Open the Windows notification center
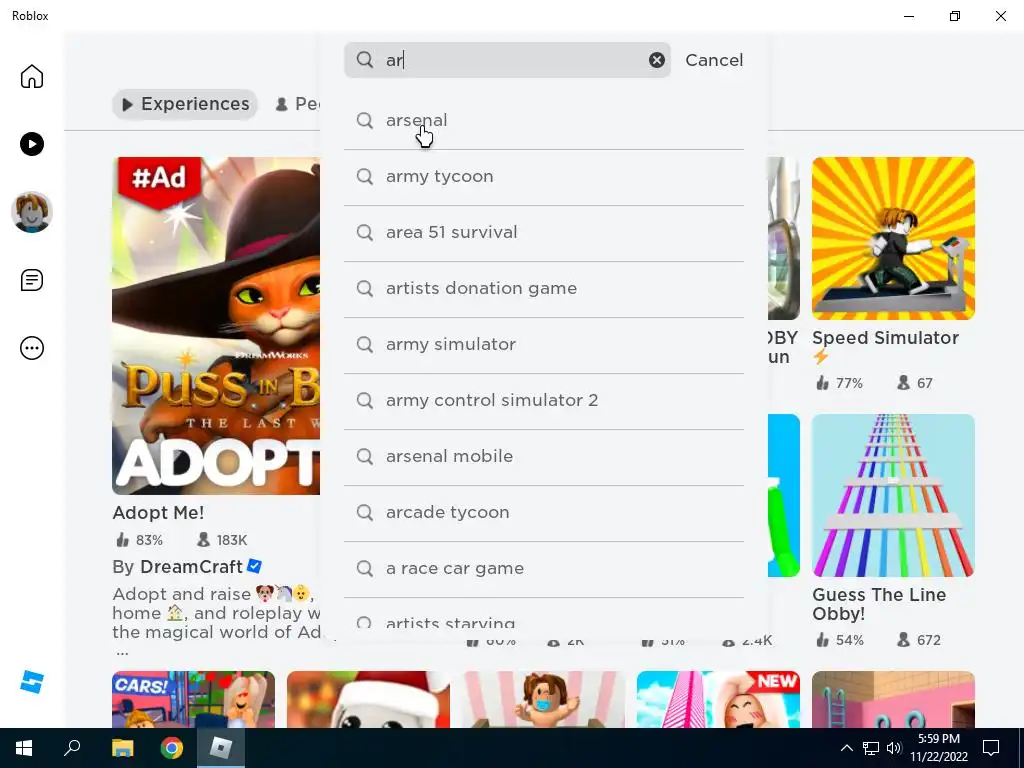 pos(991,748)
